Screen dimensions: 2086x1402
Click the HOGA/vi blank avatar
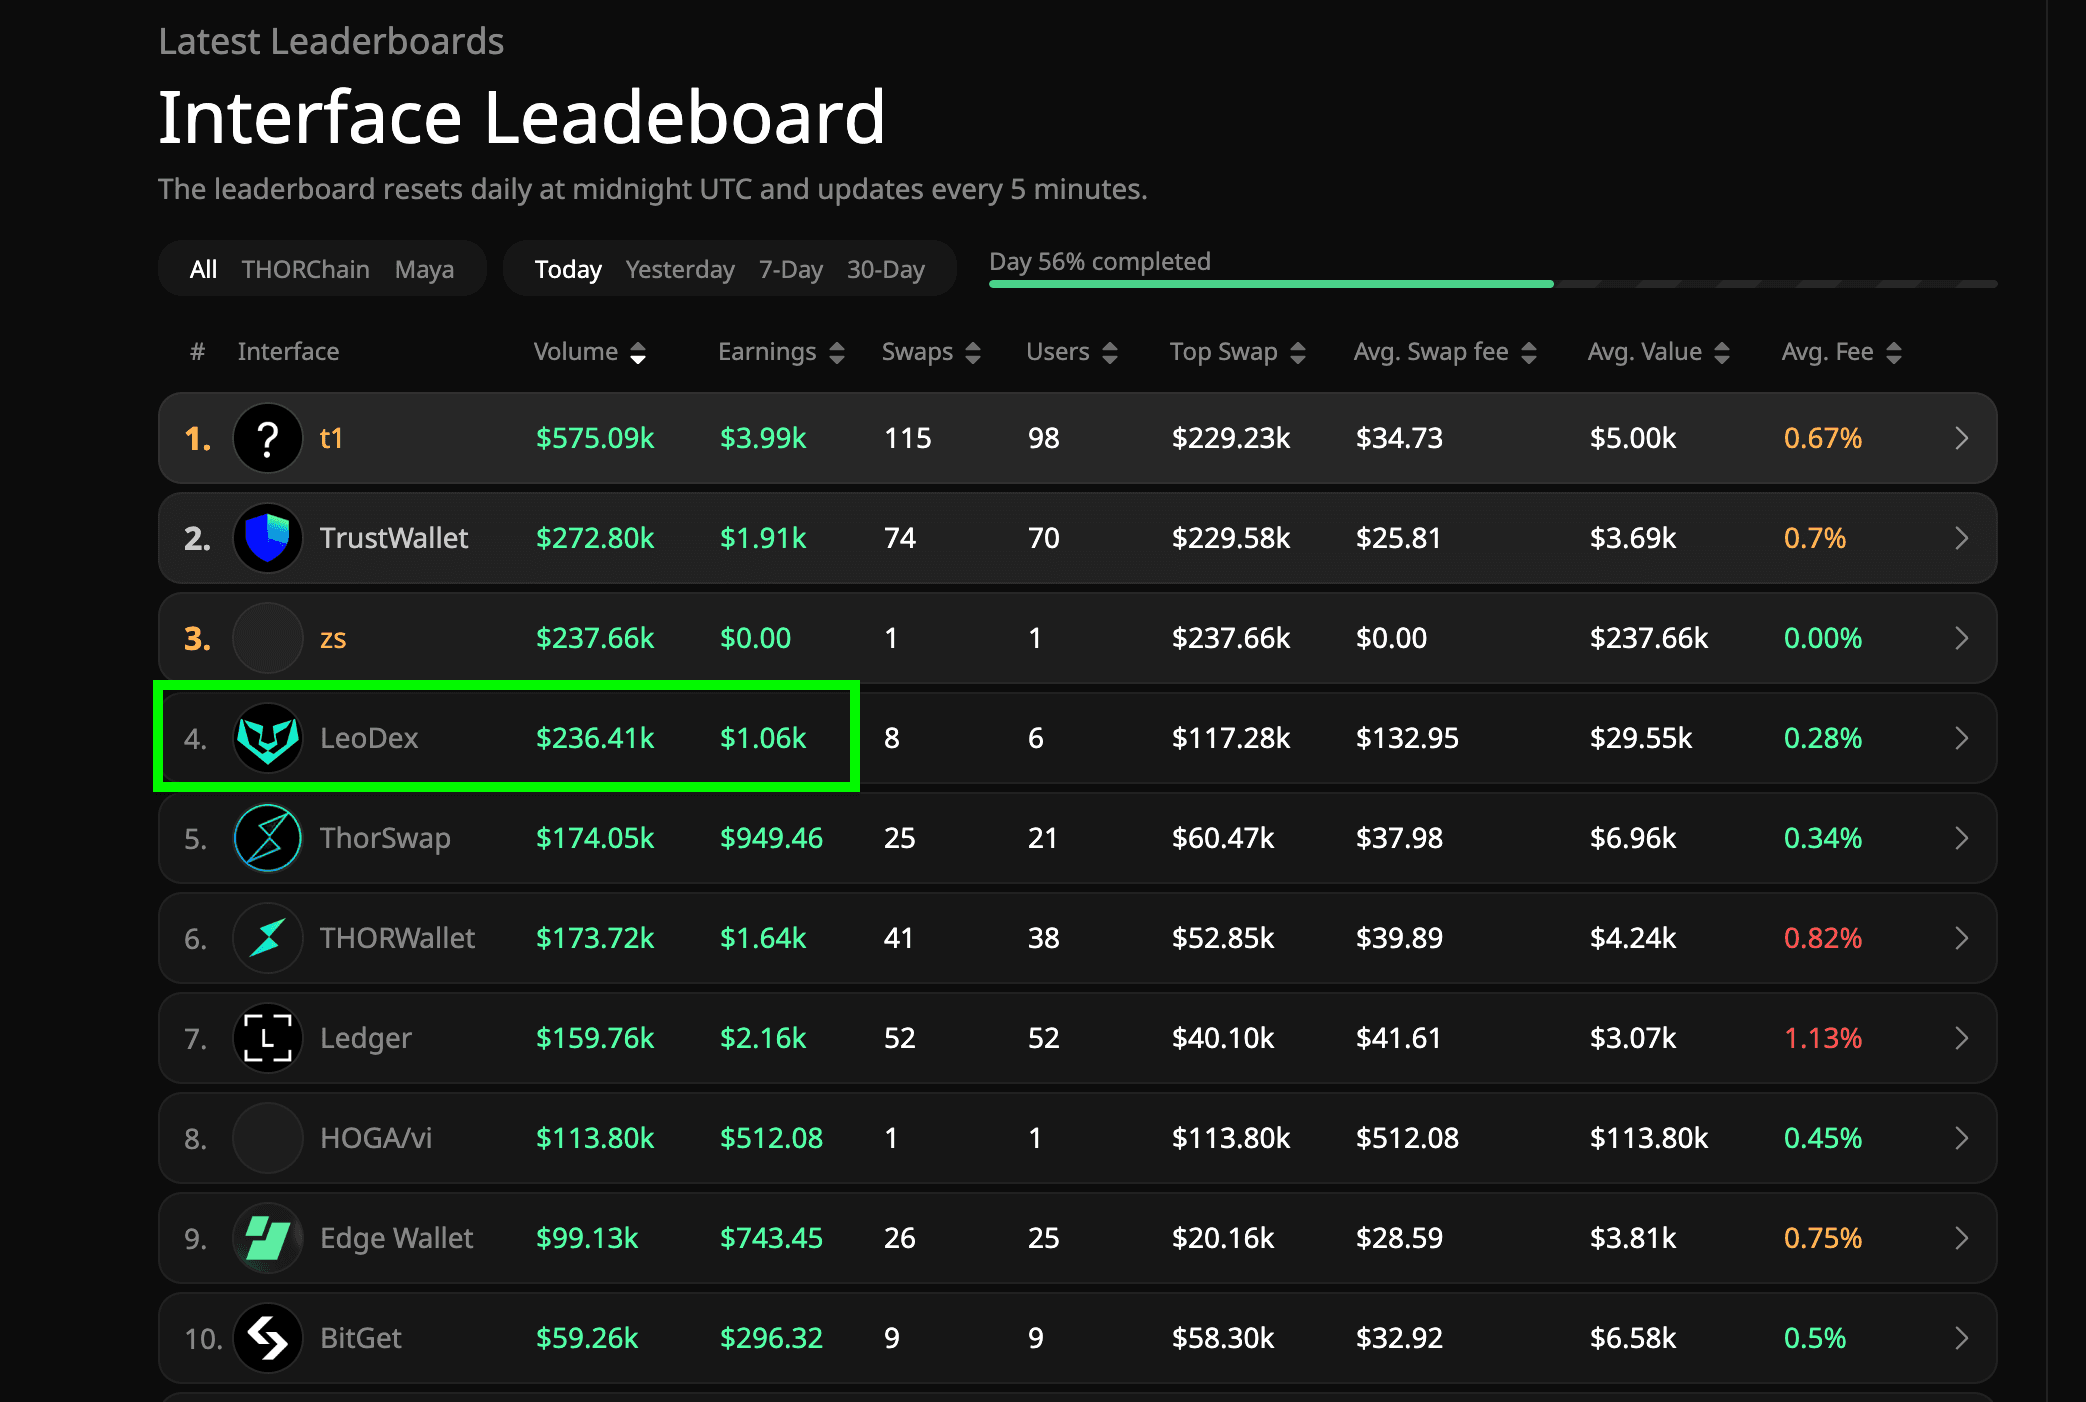click(x=268, y=1138)
